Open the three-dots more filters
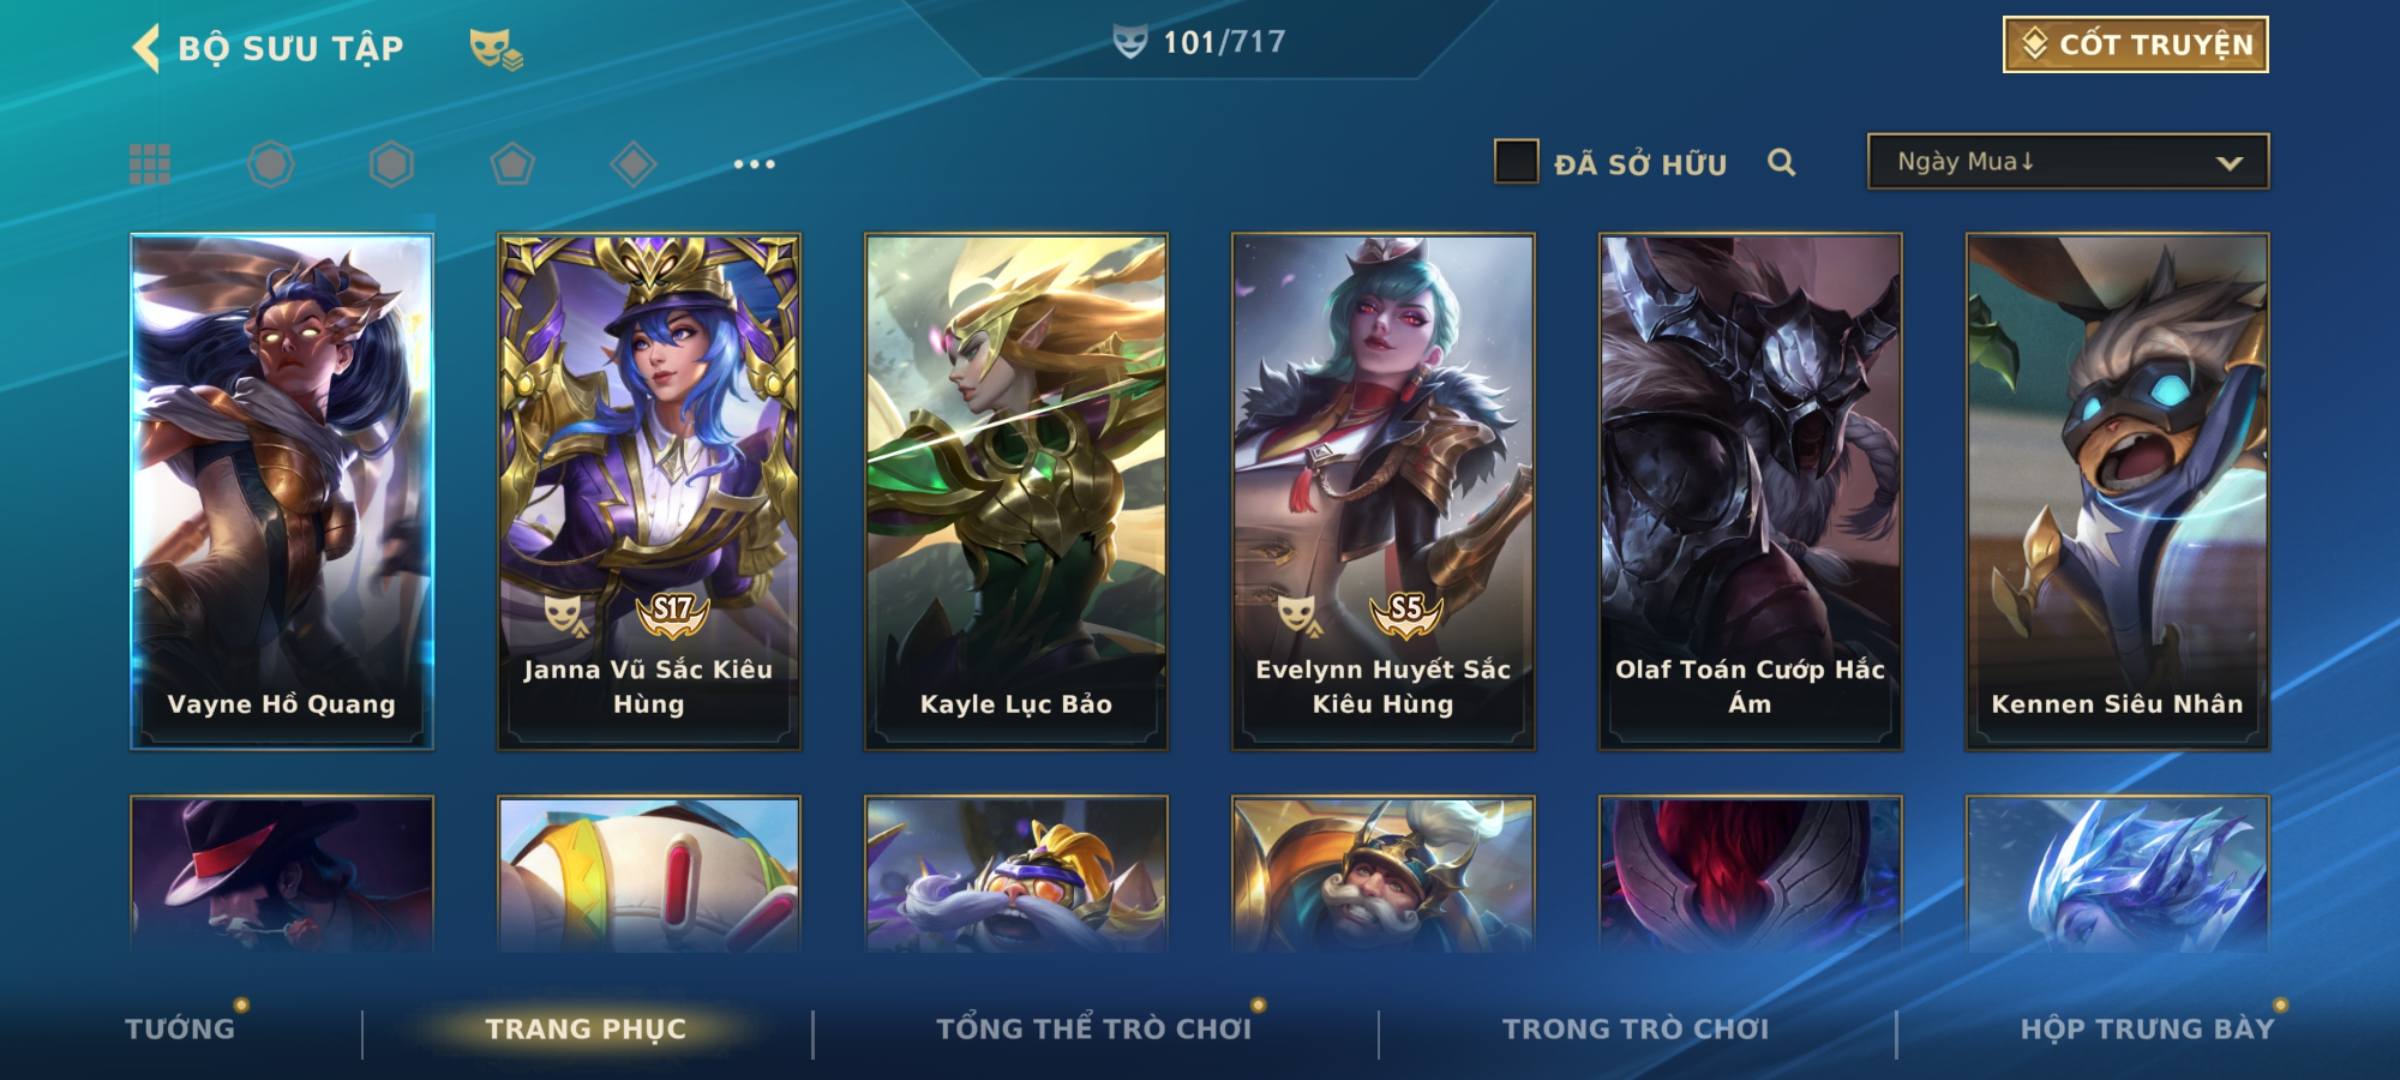This screenshot has height=1080, width=2400. [x=754, y=164]
